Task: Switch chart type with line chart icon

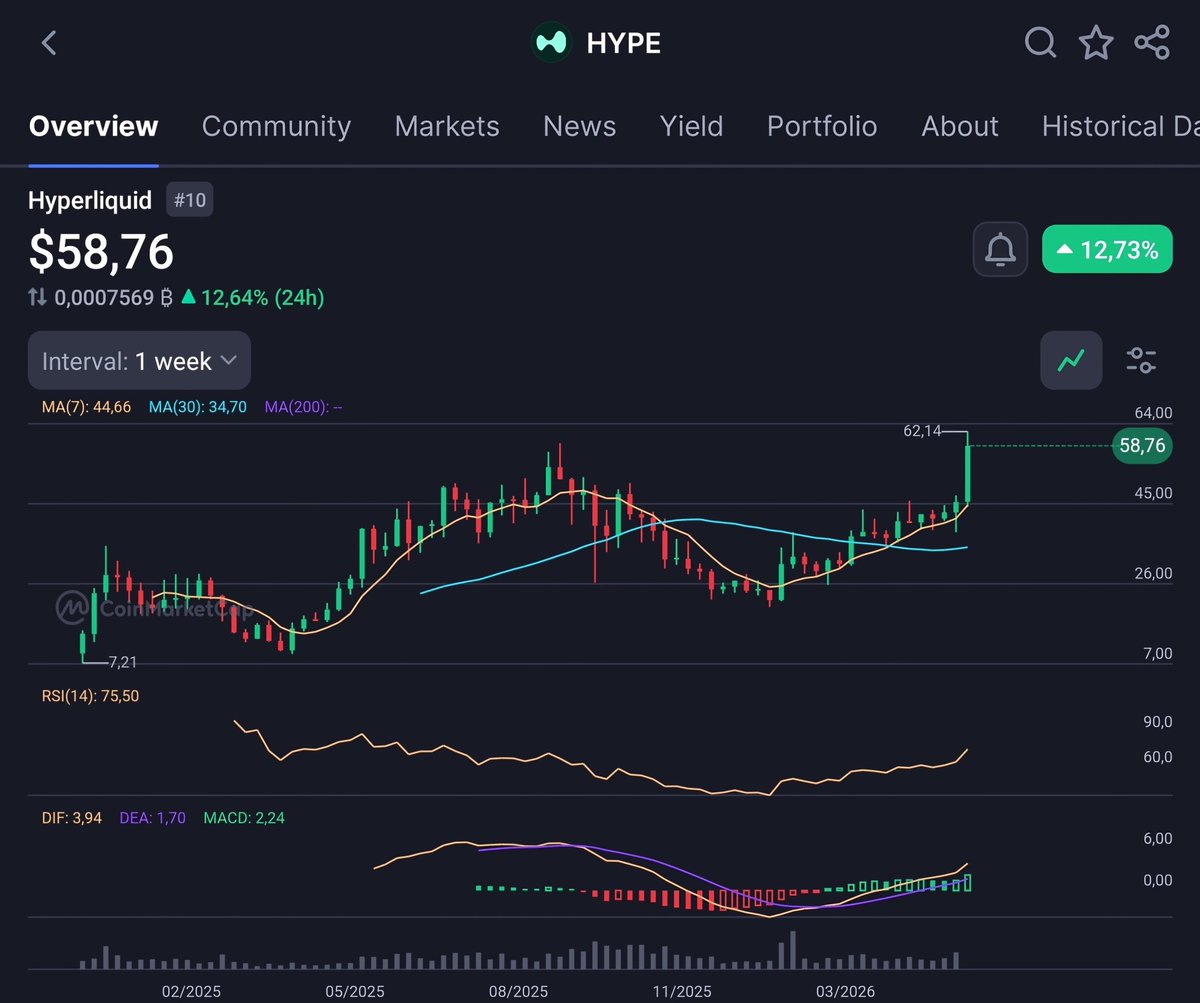Action: [1072, 360]
